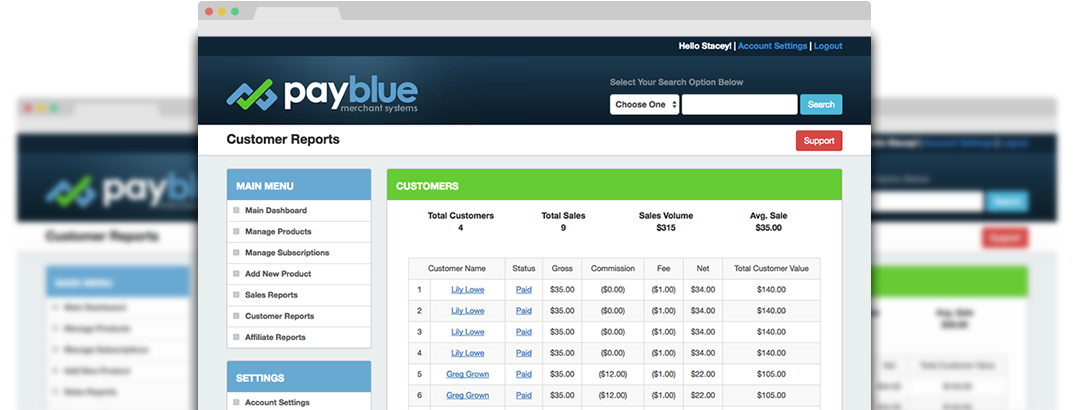This screenshot has height=410, width=1075.
Task: Click the Paid status link in row 3
Action: [524, 333]
